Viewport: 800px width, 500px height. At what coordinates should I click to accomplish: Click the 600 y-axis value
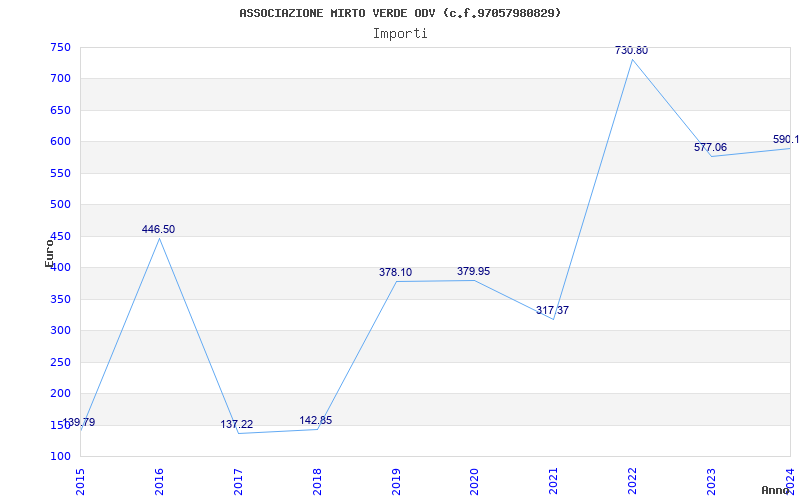click(x=60, y=141)
